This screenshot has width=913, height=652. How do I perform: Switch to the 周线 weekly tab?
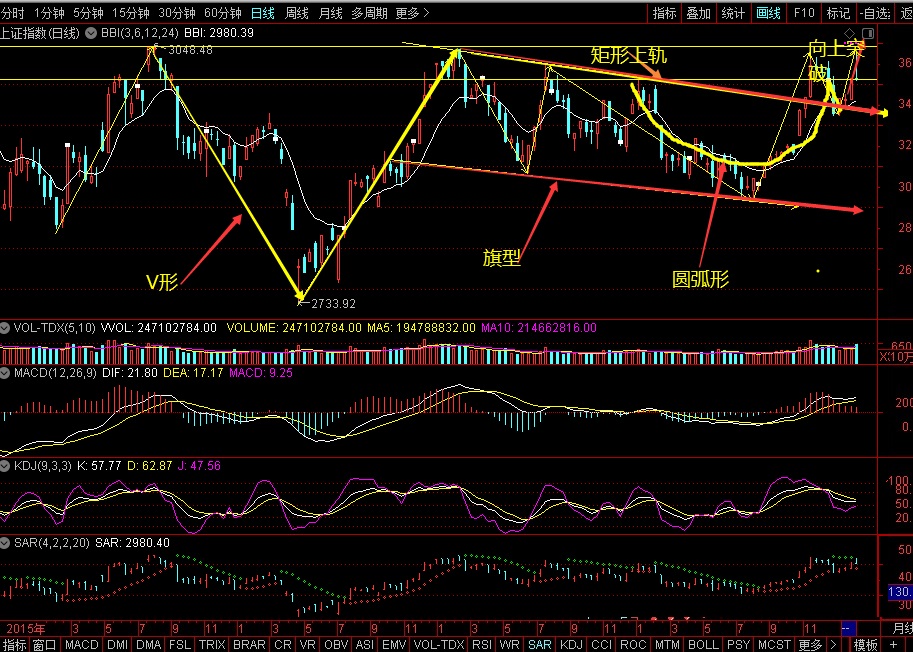(296, 13)
